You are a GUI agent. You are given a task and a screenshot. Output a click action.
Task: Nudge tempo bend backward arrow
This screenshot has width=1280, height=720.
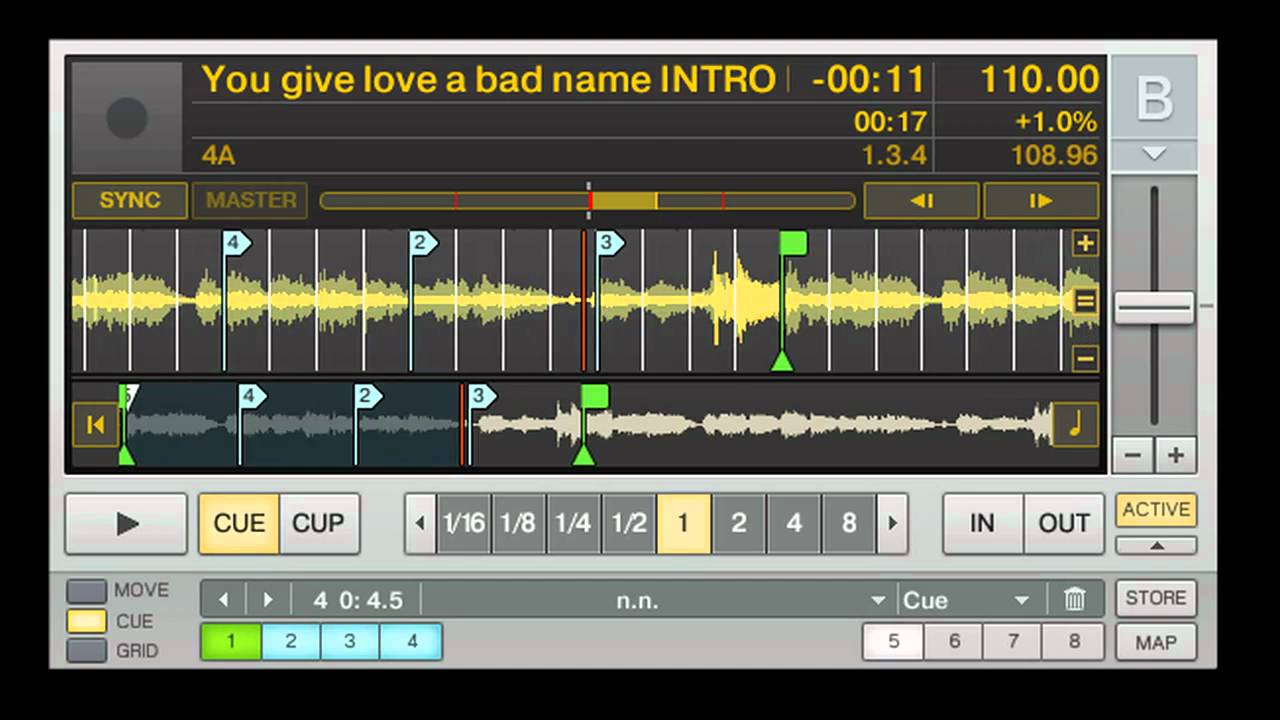[921, 200]
